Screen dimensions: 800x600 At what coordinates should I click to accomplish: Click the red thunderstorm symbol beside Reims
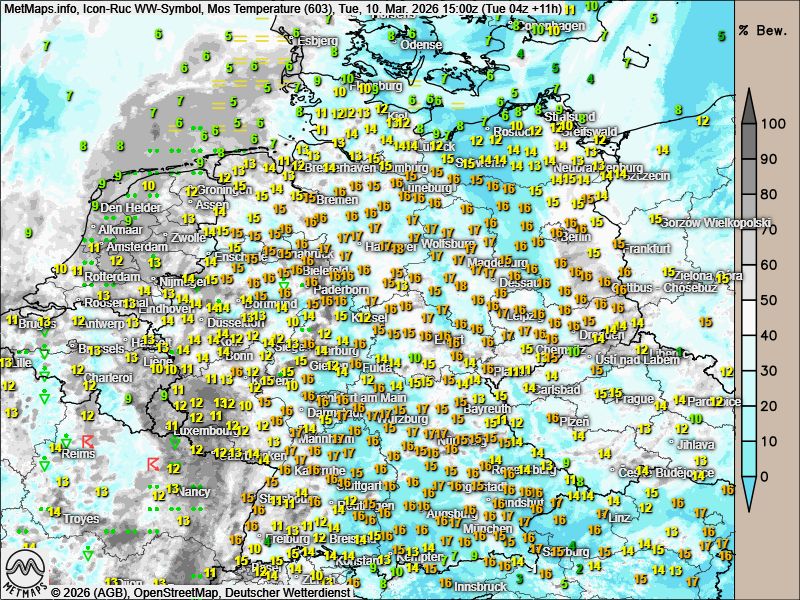pyautogui.click(x=88, y=440)
